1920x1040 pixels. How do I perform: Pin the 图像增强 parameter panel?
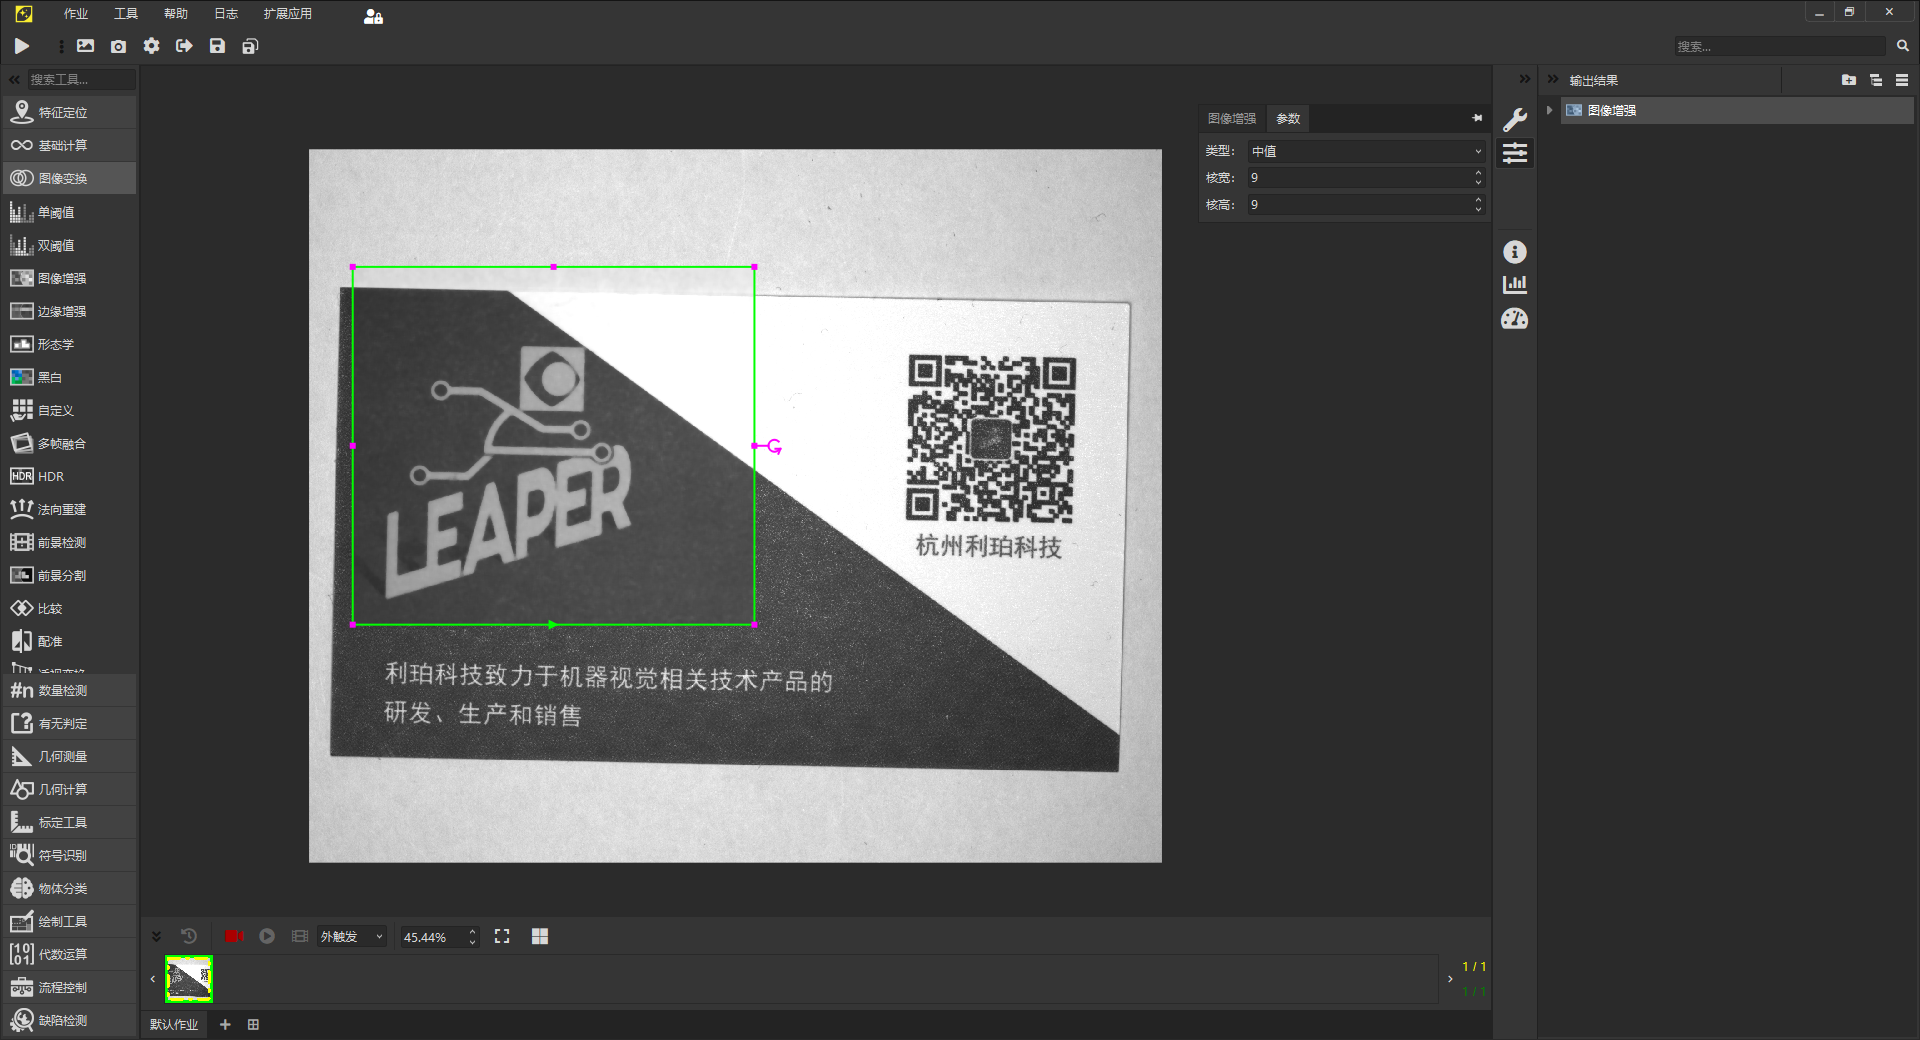[1477, 118]
